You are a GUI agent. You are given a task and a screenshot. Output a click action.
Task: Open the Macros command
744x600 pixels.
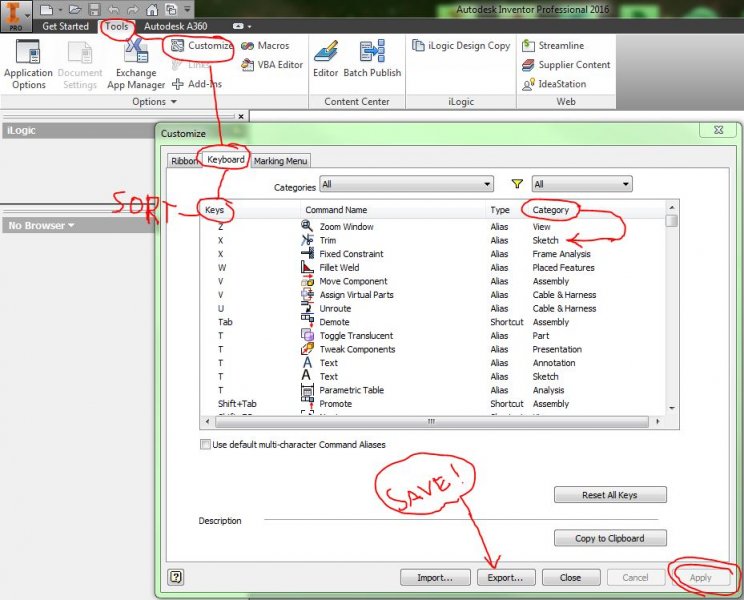tap(265, 46)
